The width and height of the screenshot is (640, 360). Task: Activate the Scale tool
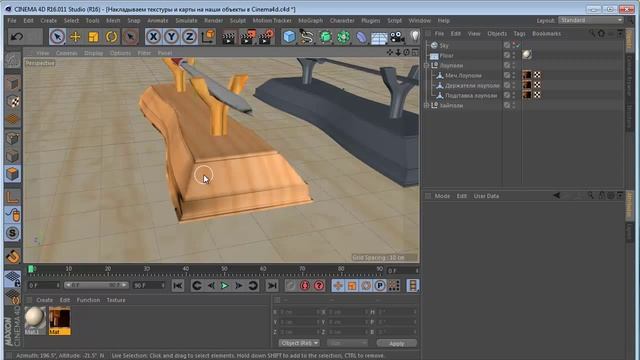93,37
